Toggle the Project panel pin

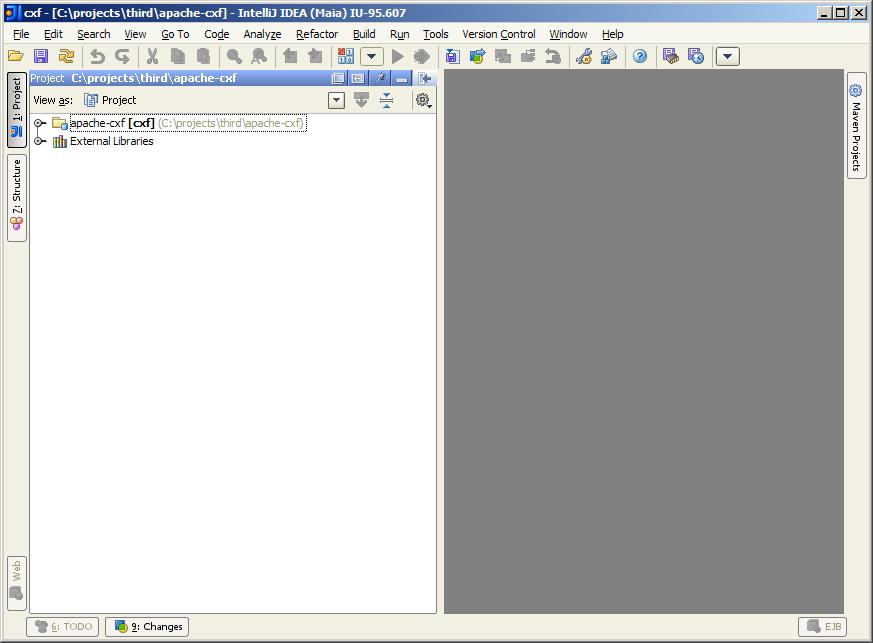pos(380,78)
